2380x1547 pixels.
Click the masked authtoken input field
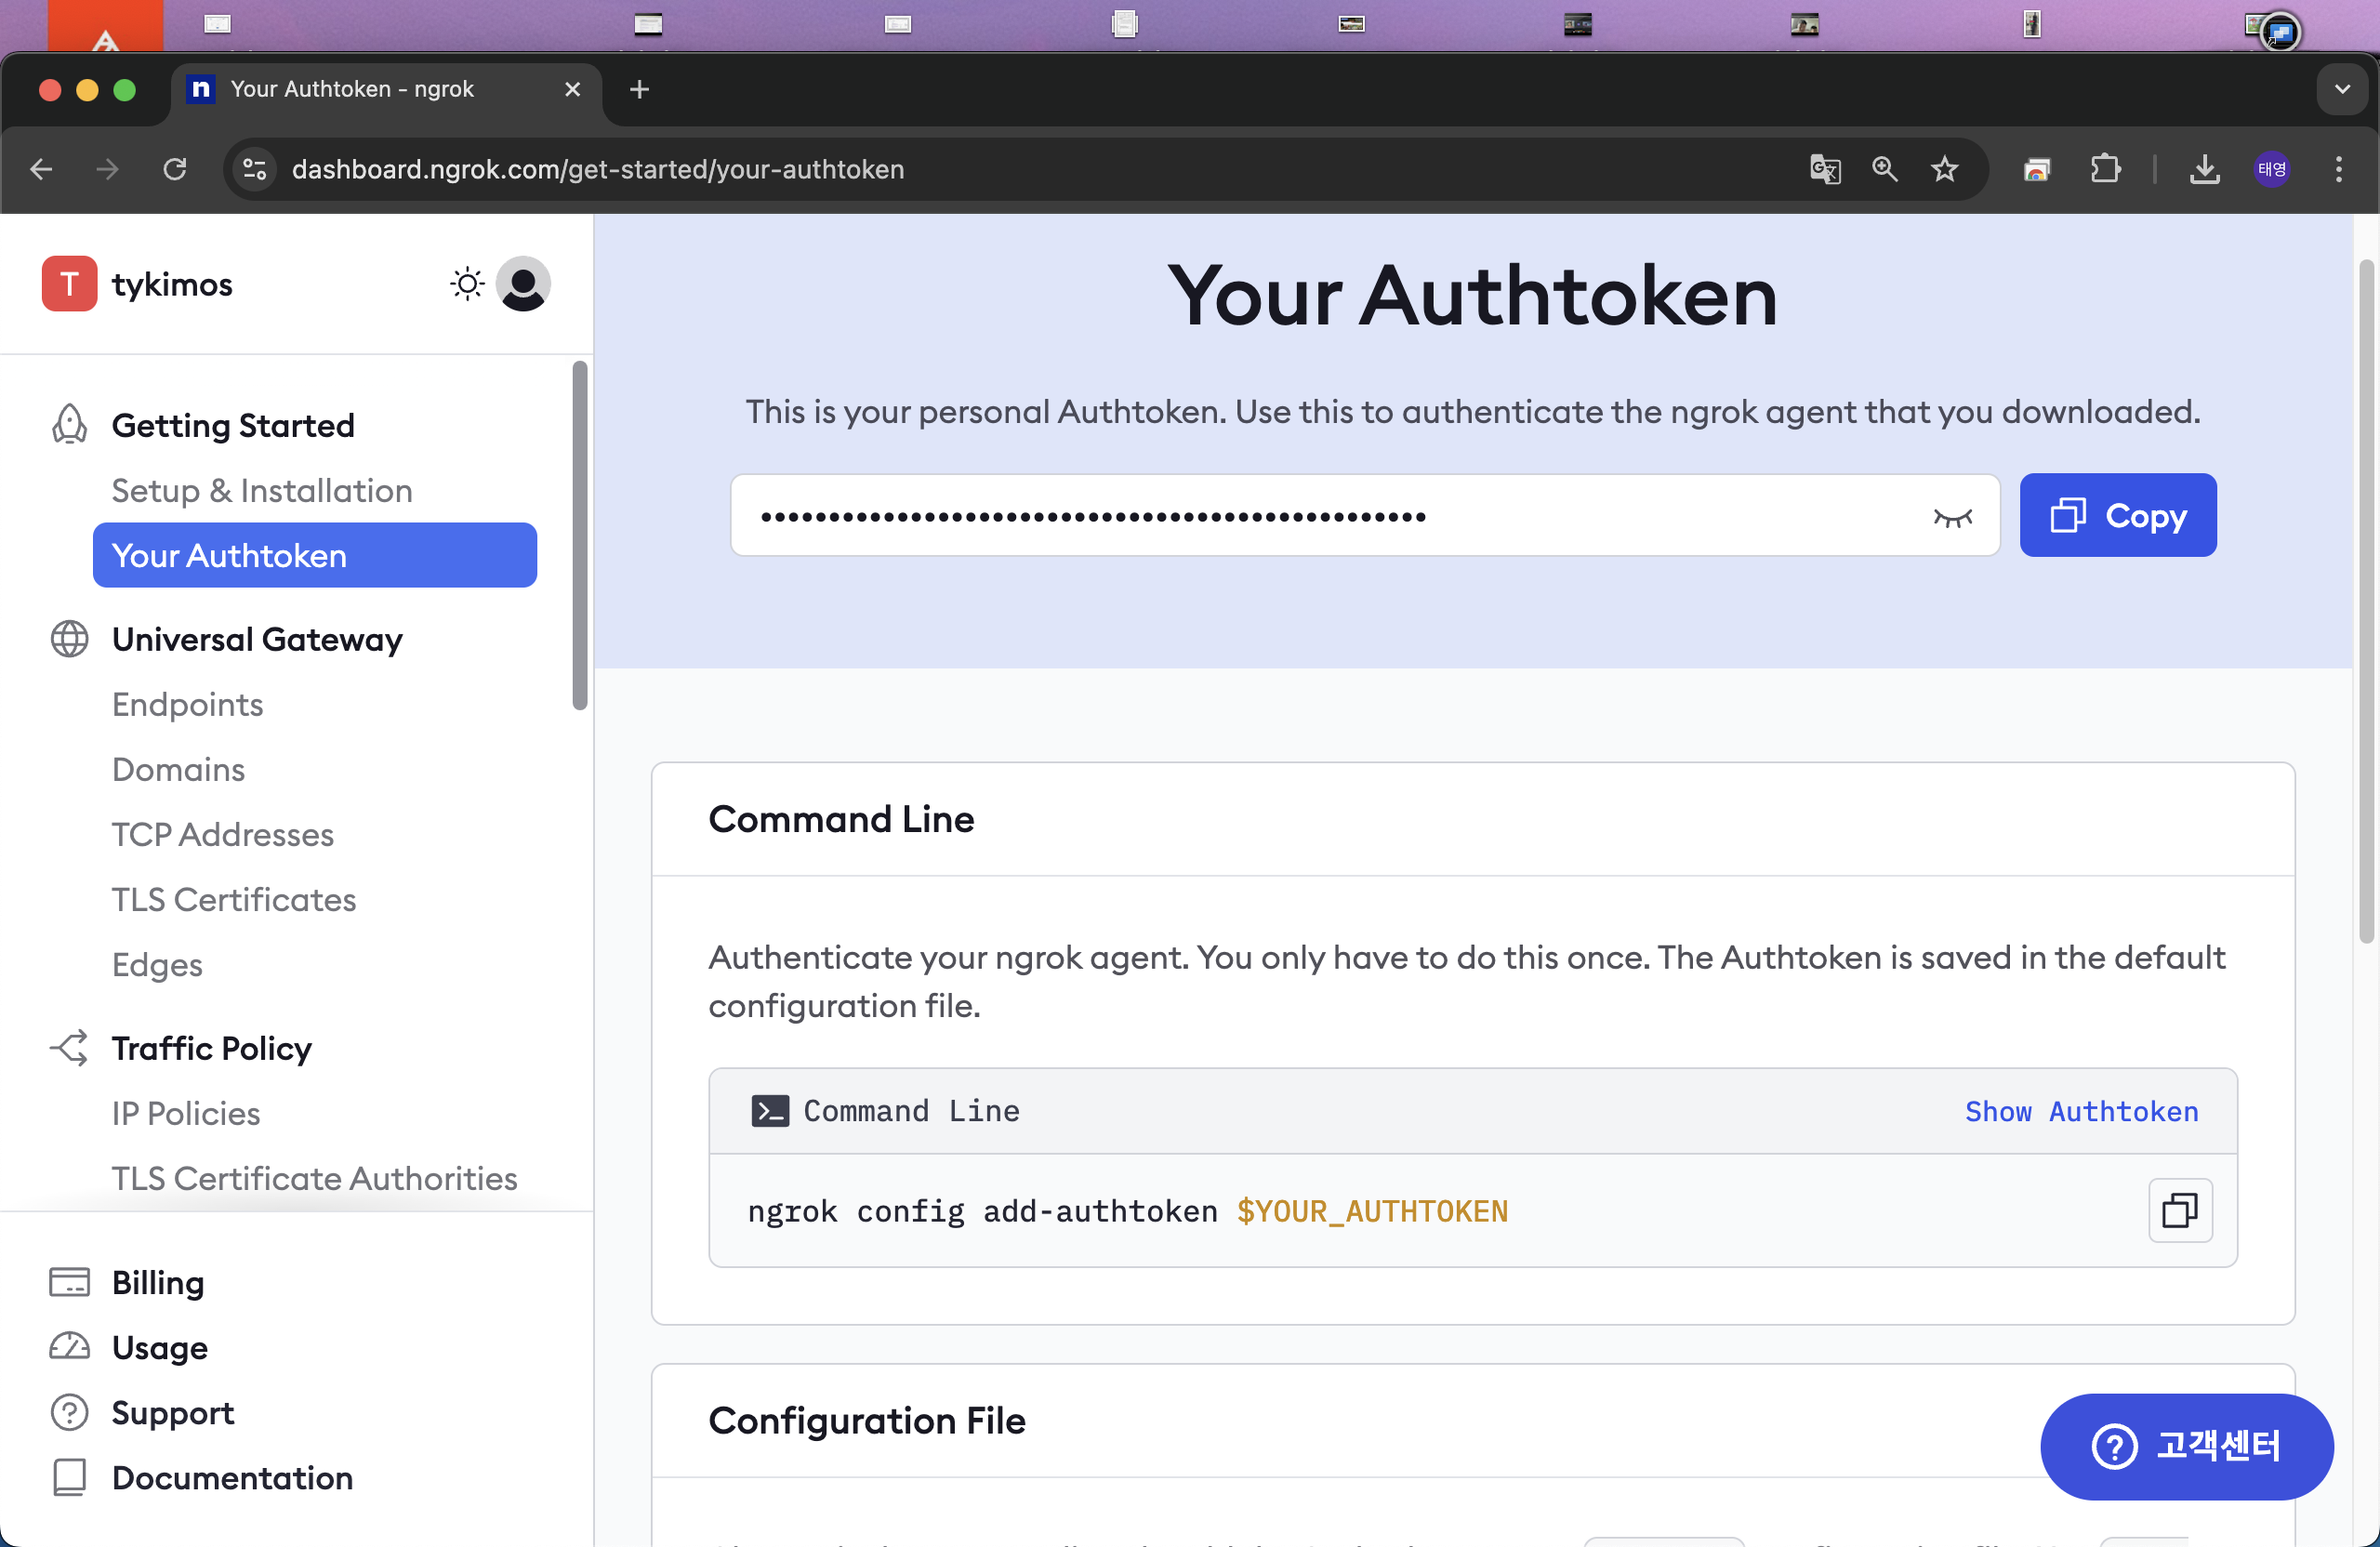tap(1364, 515)
